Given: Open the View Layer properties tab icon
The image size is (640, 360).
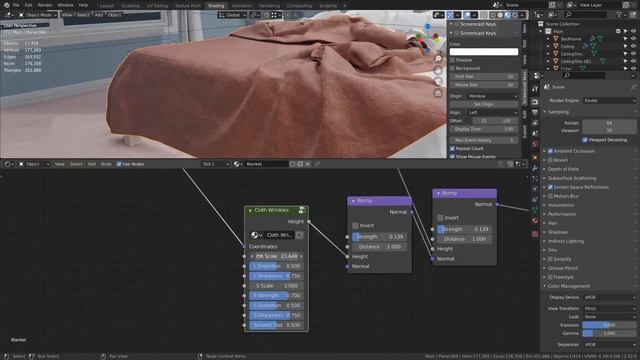Looking at the screenshot, I should pos(535,123).
